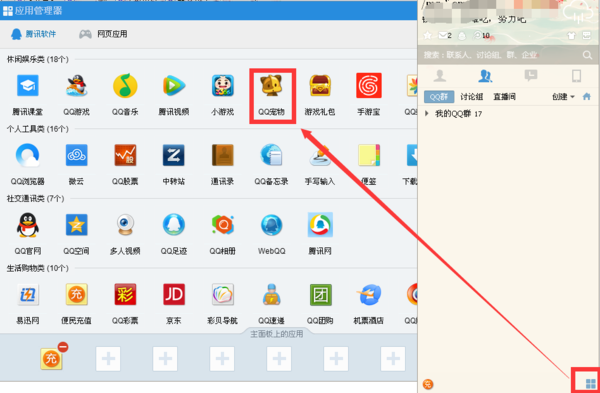
Task: Launch QQ游戏 from entertainment apps
Action: [76, 85]
